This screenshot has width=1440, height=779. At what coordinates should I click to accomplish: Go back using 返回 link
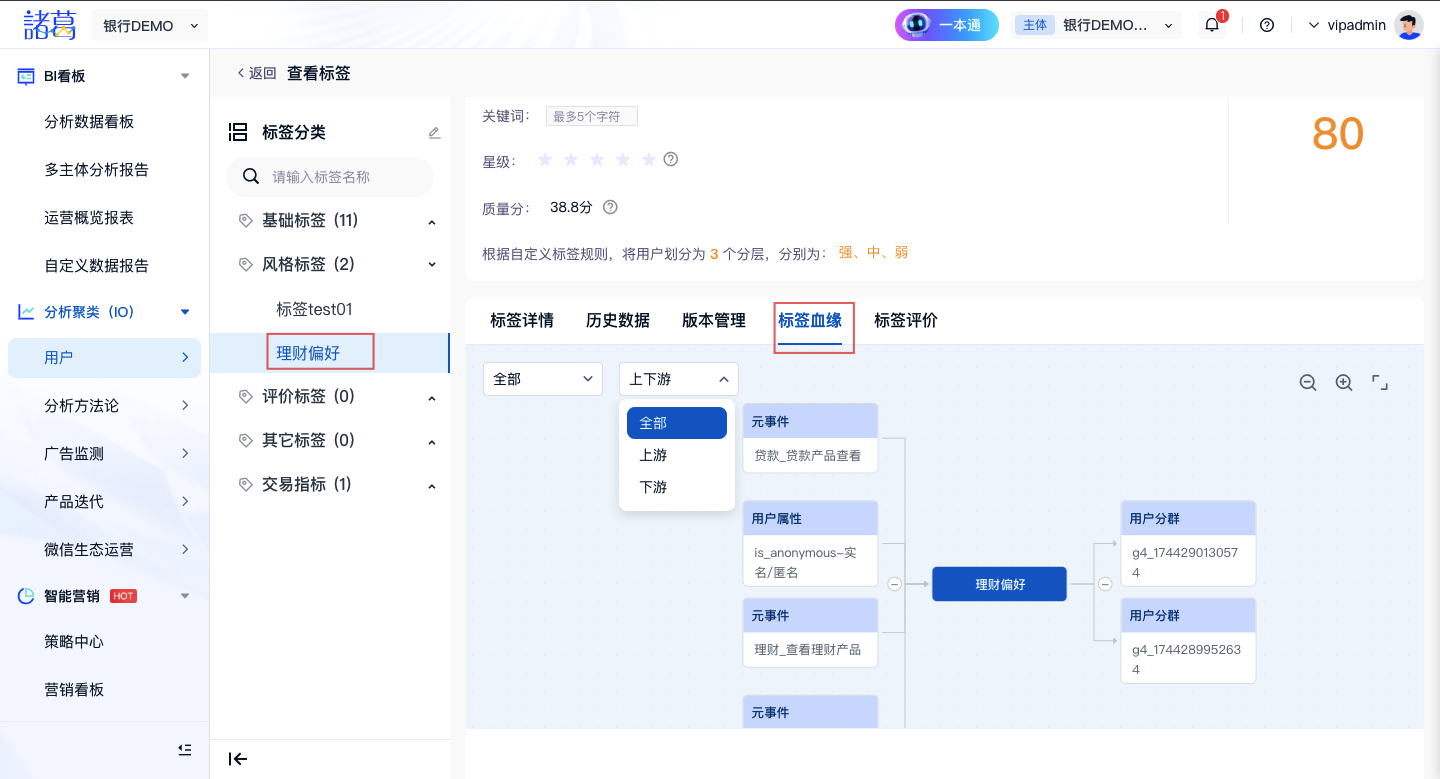[257, 73]
